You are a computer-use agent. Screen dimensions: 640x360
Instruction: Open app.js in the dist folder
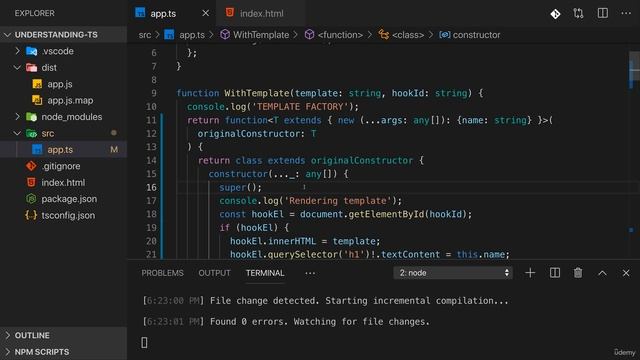(x=60, y=84)
